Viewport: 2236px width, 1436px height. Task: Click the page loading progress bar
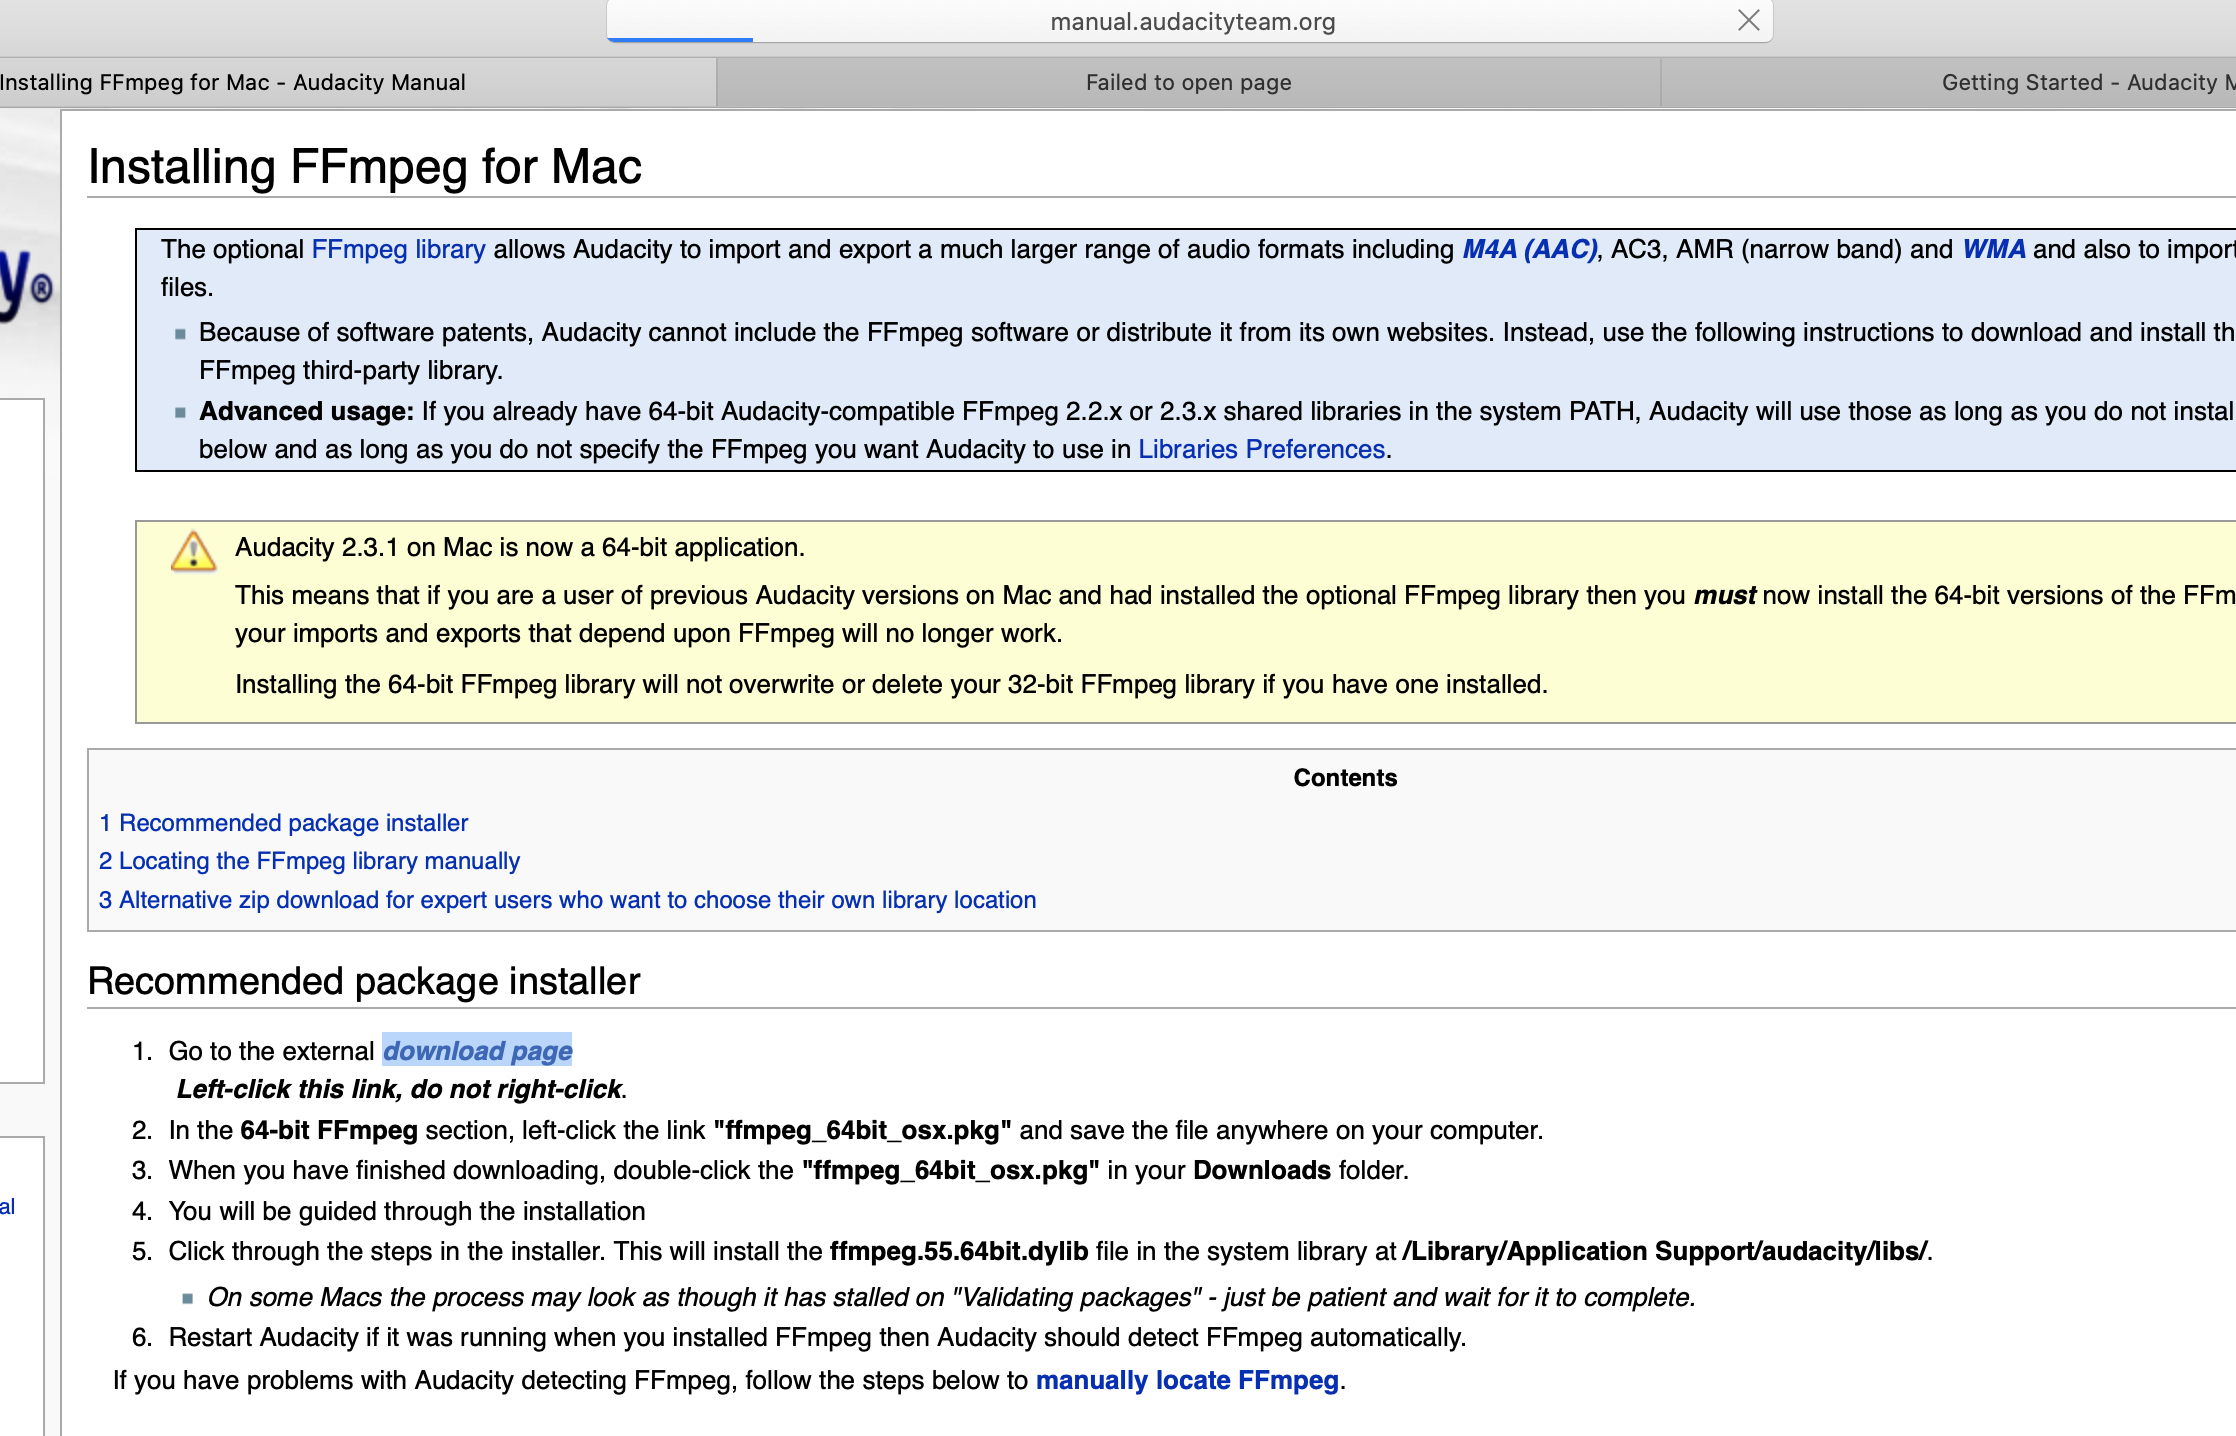[680, 39]
